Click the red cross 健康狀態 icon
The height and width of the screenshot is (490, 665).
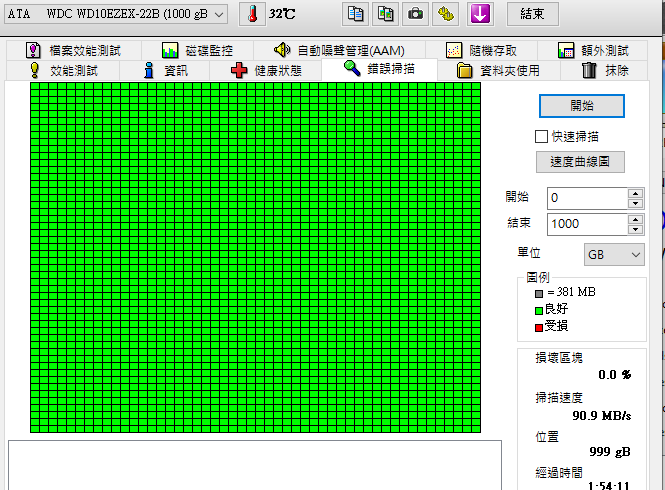tap(239, 70)
